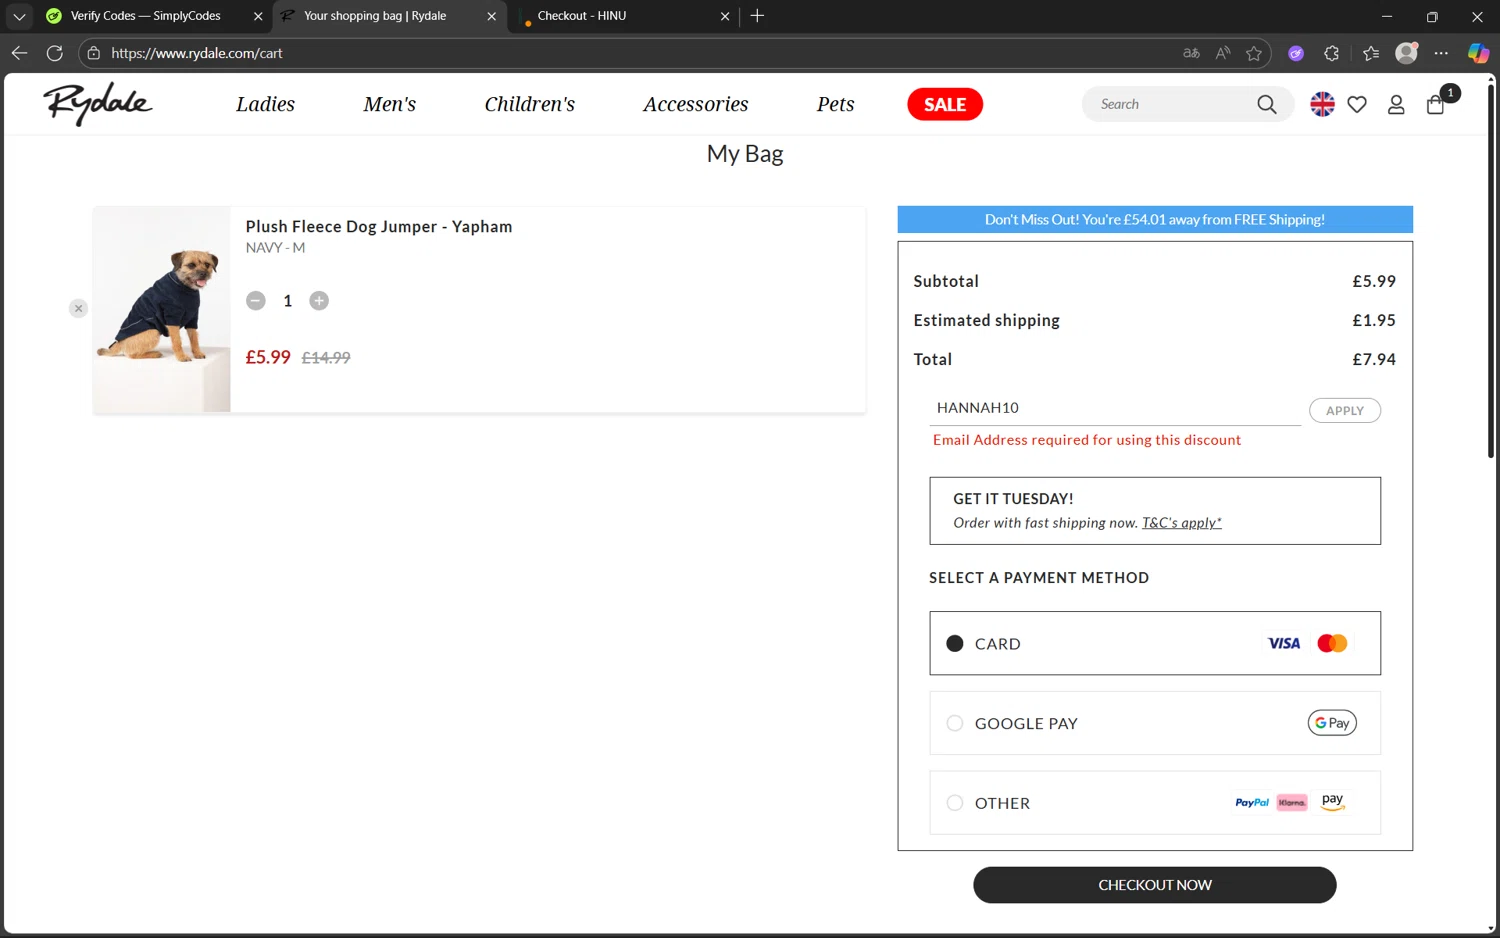Click the 'Email Address required' error message
This screenshot has height=938, width=1500.
[x=1087, y=440]
